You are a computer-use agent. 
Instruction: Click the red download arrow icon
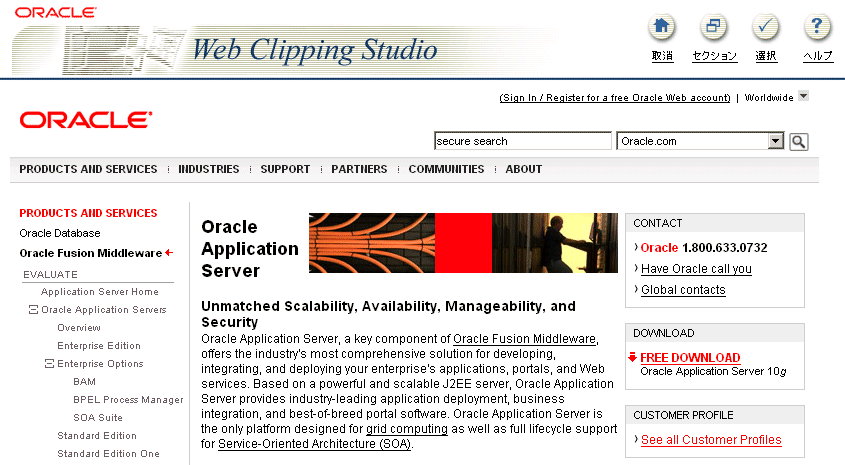[x=633, y=357]
